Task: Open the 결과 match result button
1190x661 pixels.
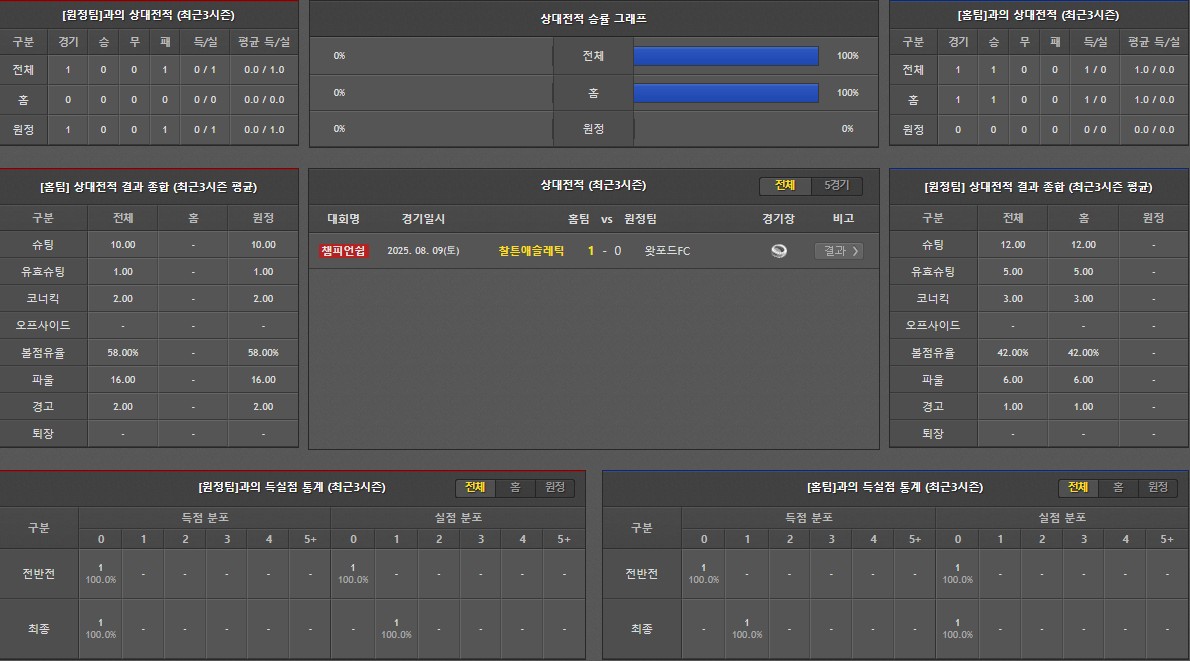Action: (837, 251)
